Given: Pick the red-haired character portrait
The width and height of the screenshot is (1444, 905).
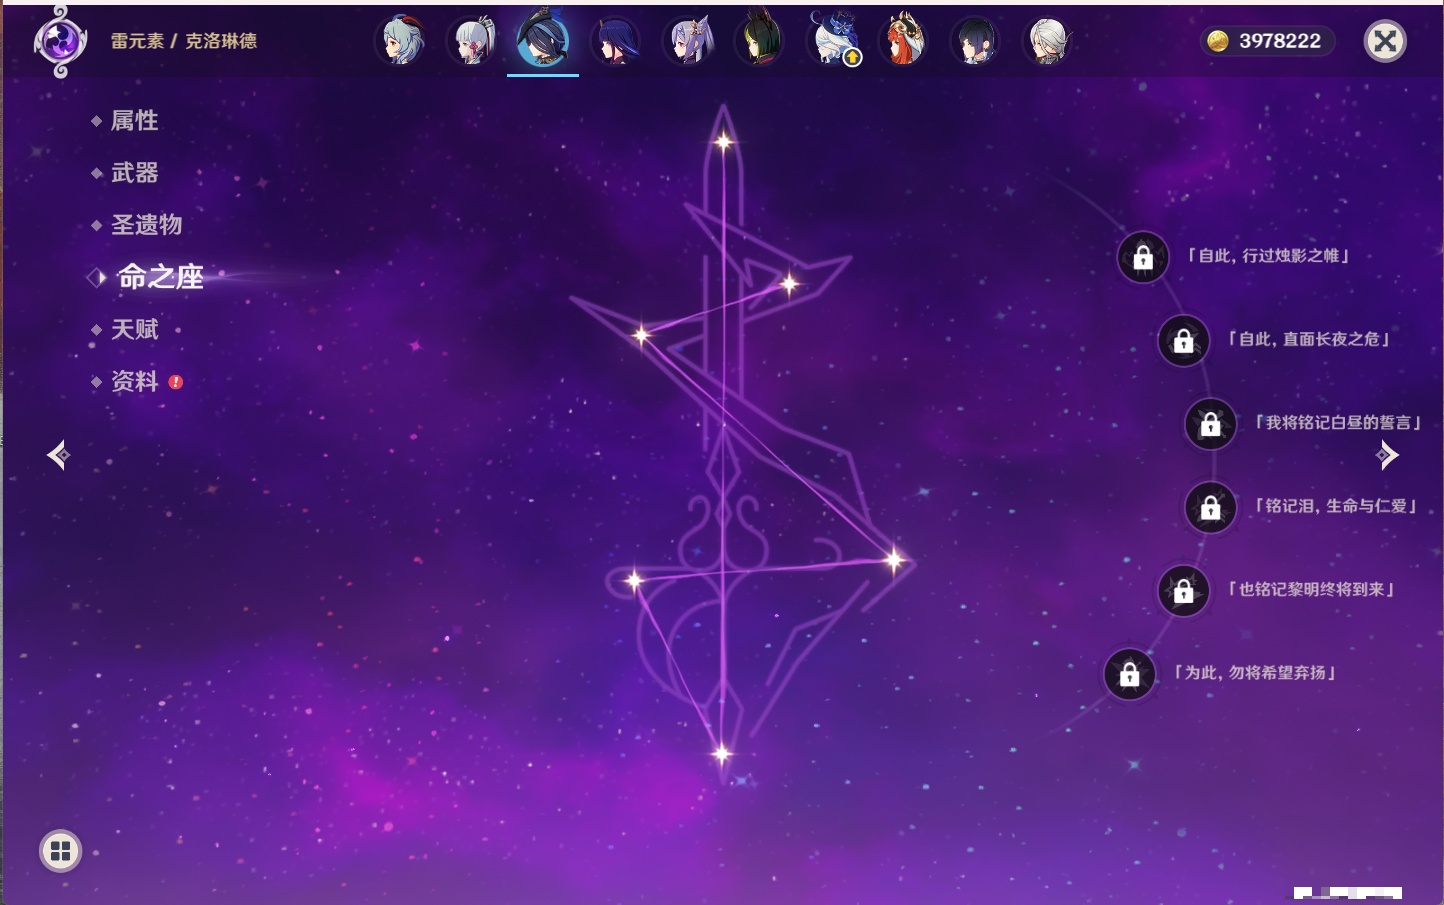Looking at the screenshot, I should click(x=904, y=42).
